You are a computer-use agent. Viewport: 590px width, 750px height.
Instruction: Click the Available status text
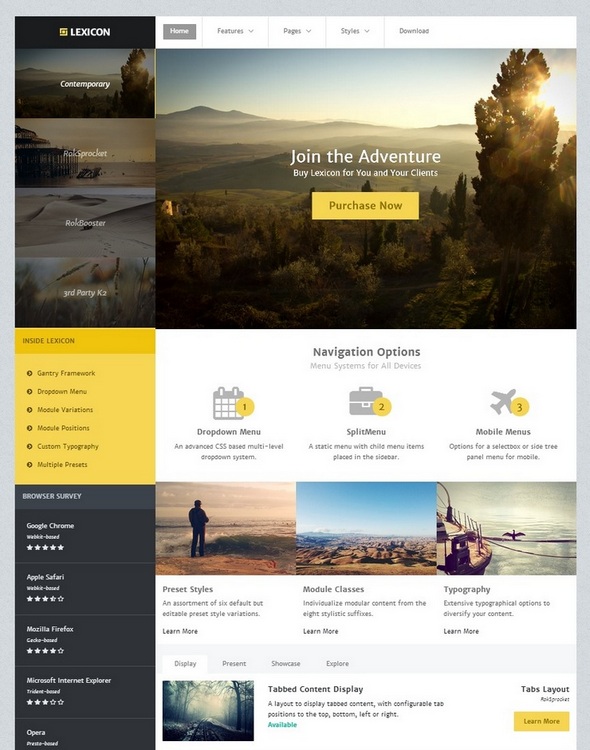282,725
